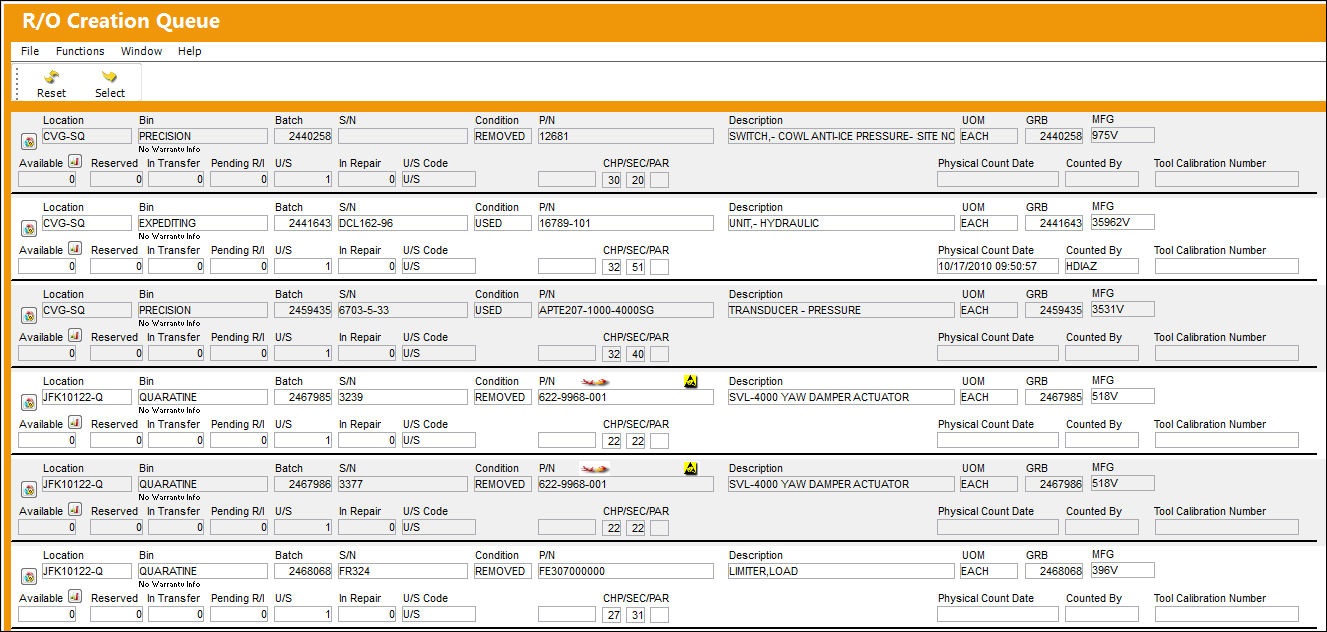Open the row icon for batch 2459435

[28, 316]
